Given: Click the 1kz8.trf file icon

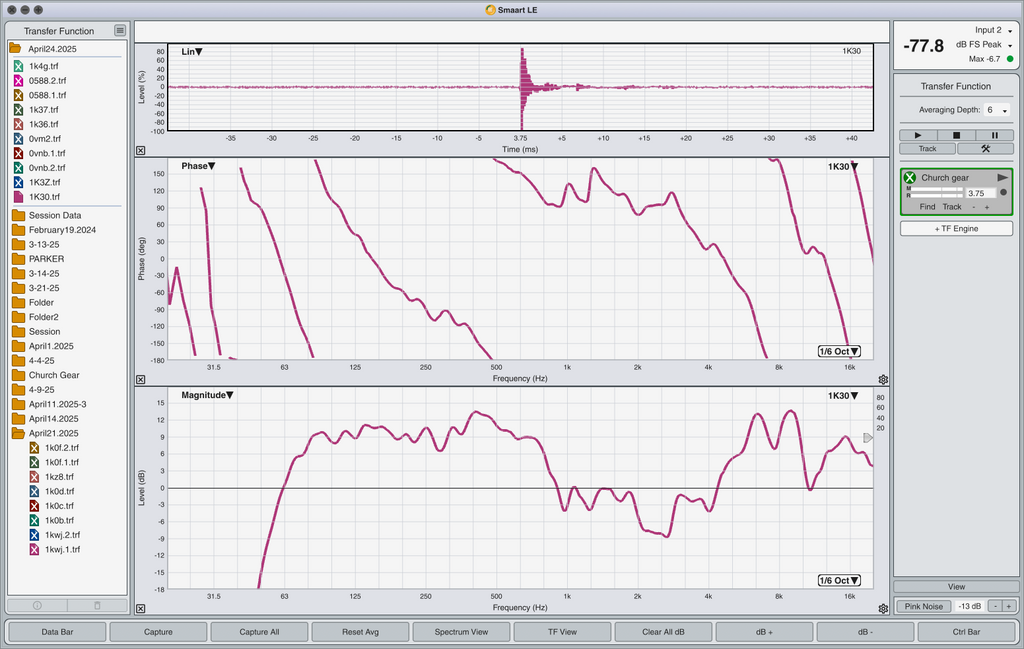Looking at the screenshot, I should click(34, 477).
